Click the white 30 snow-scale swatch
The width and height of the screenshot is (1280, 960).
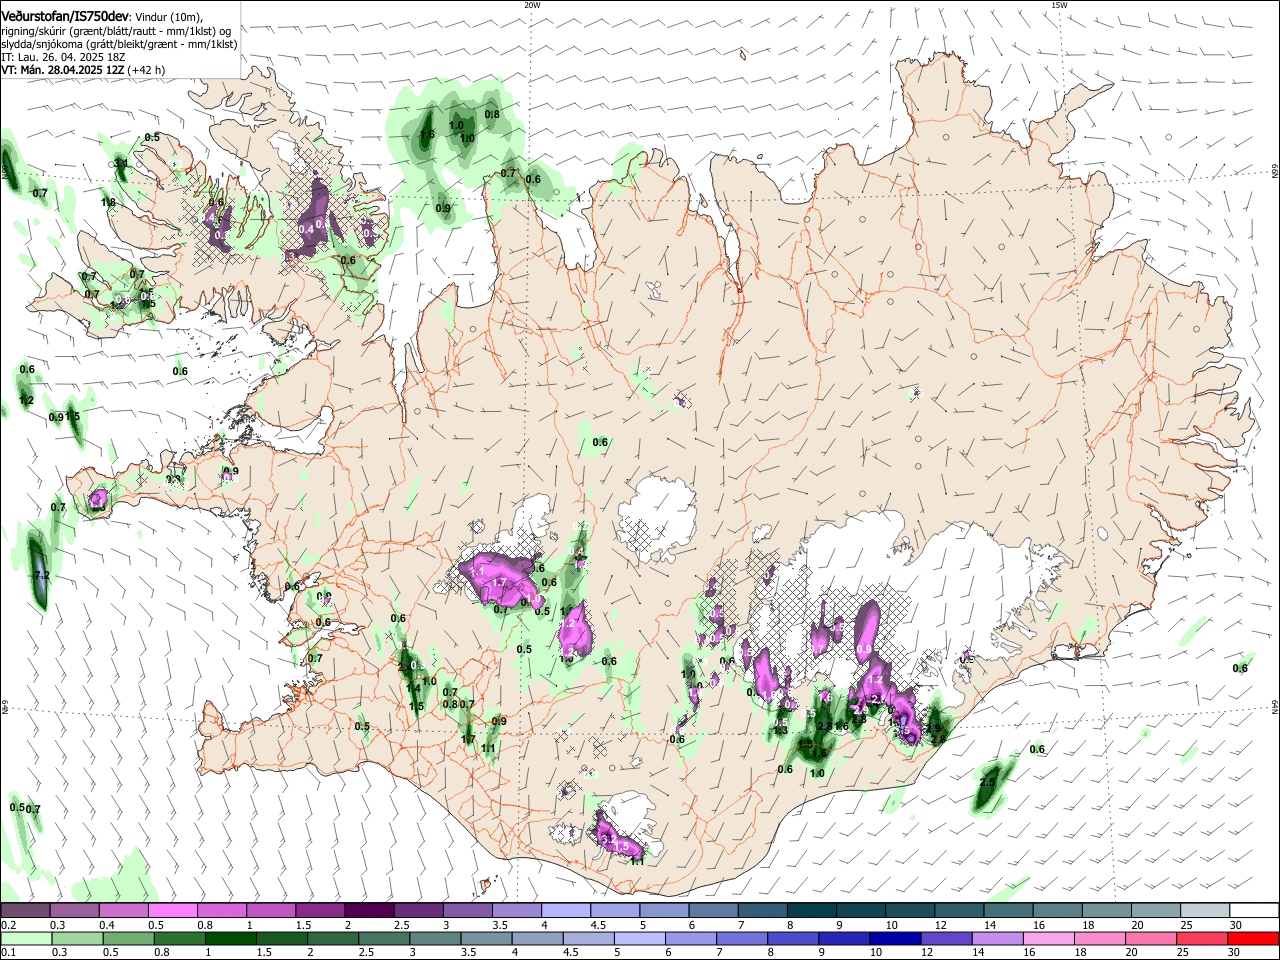tap(1254, 911)
